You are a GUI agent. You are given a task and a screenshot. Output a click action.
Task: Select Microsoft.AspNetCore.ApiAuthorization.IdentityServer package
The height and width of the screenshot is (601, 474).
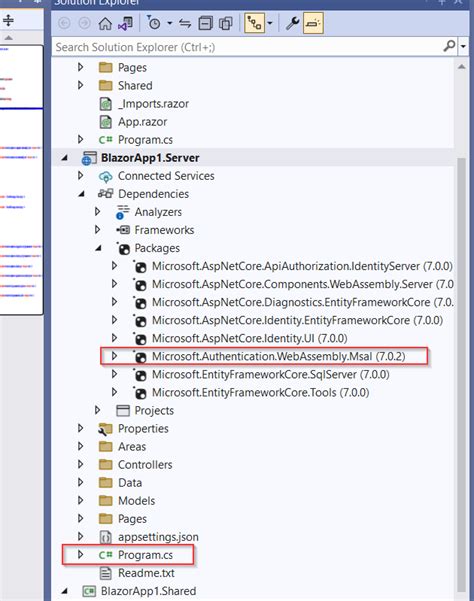pyautogui.click(x=302, y=266)
